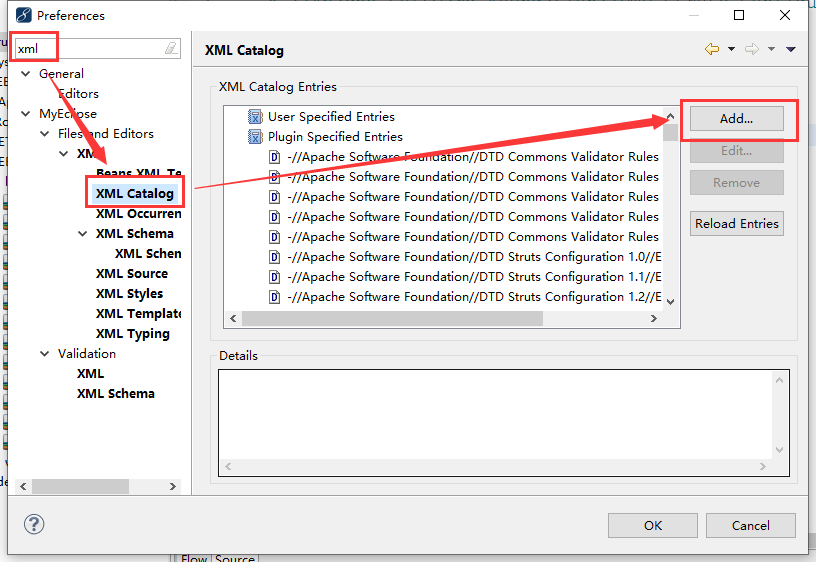Click catalog list scroll down arrow

pos(670,302)
